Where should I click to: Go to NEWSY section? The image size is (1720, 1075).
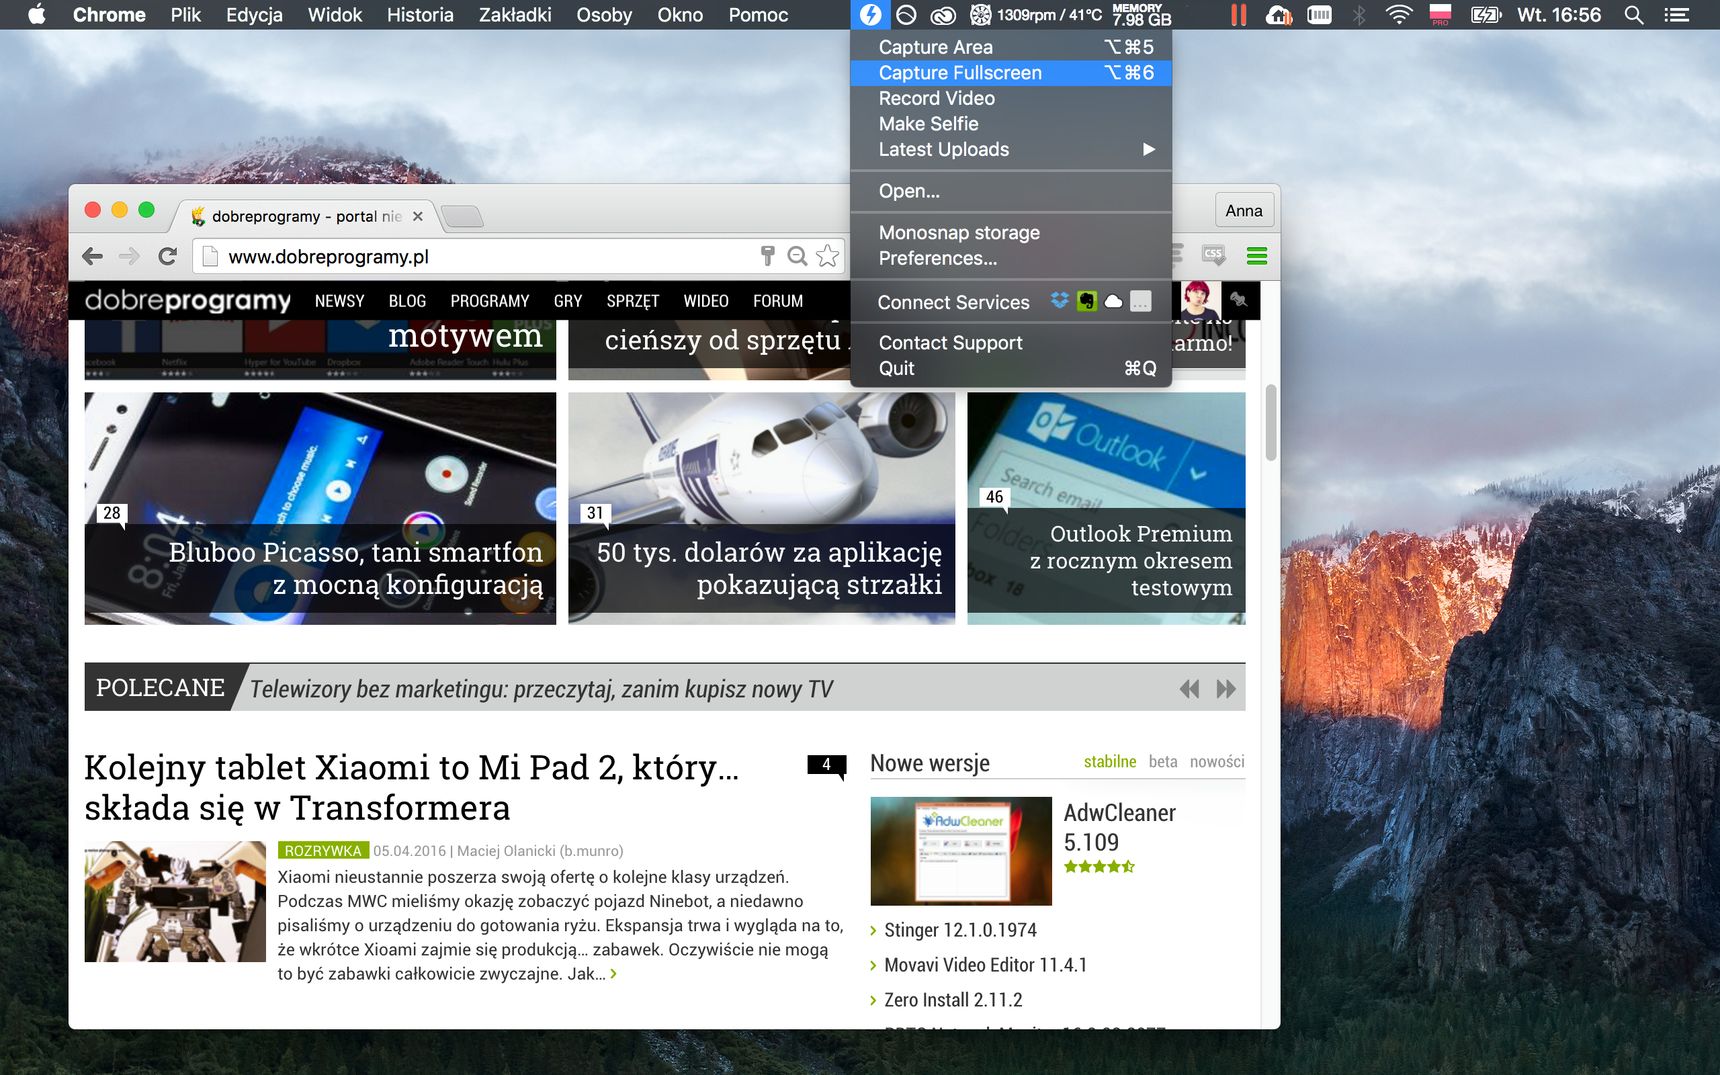(x=339, y=301)
